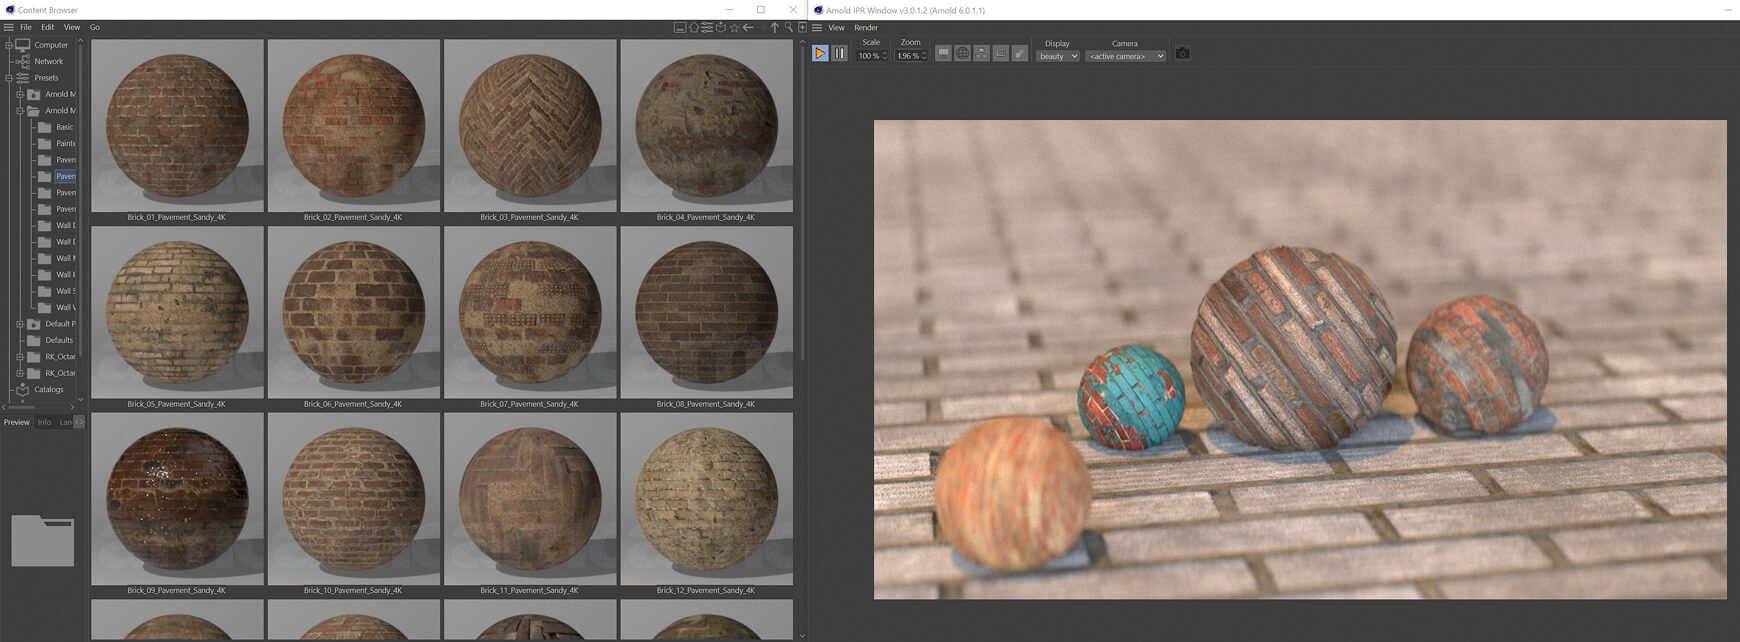
Task: Expand the Computer tree node
Action: (x=8, y=45)
